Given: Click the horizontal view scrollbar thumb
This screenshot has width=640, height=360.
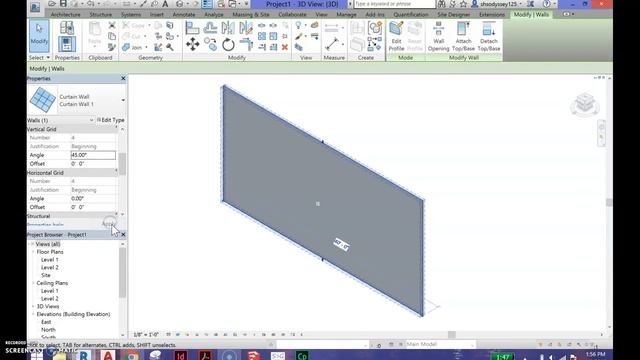Looking at the screenshot, I should 451,335.
